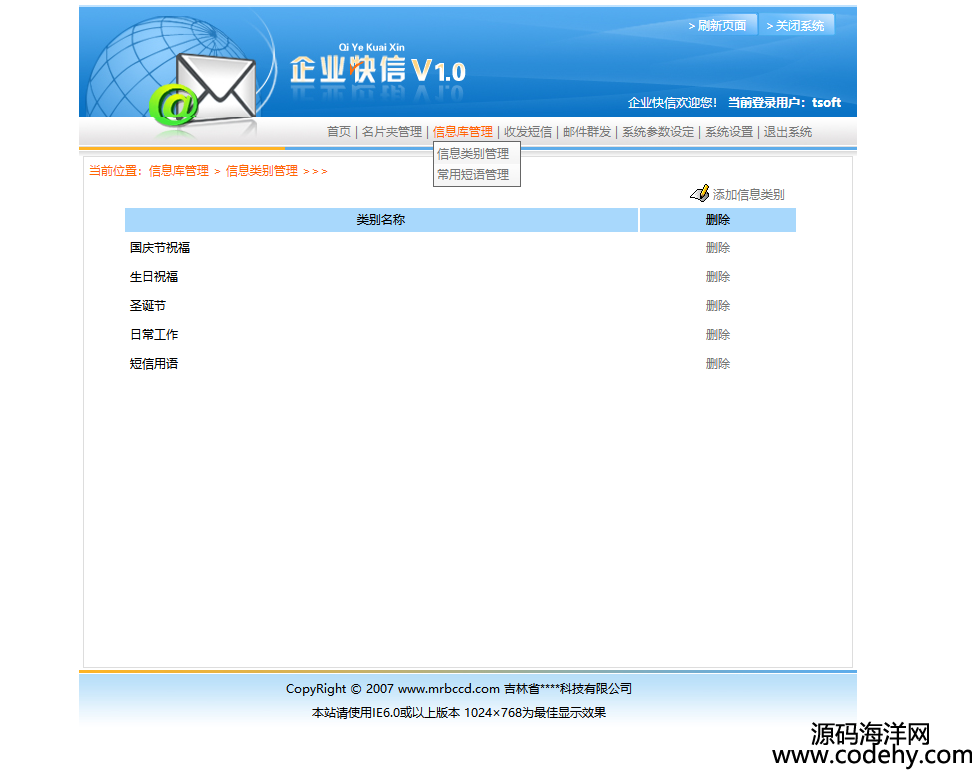Open 首页 menu item
Viewport: 977px width, 775px height.
[339, 132]
